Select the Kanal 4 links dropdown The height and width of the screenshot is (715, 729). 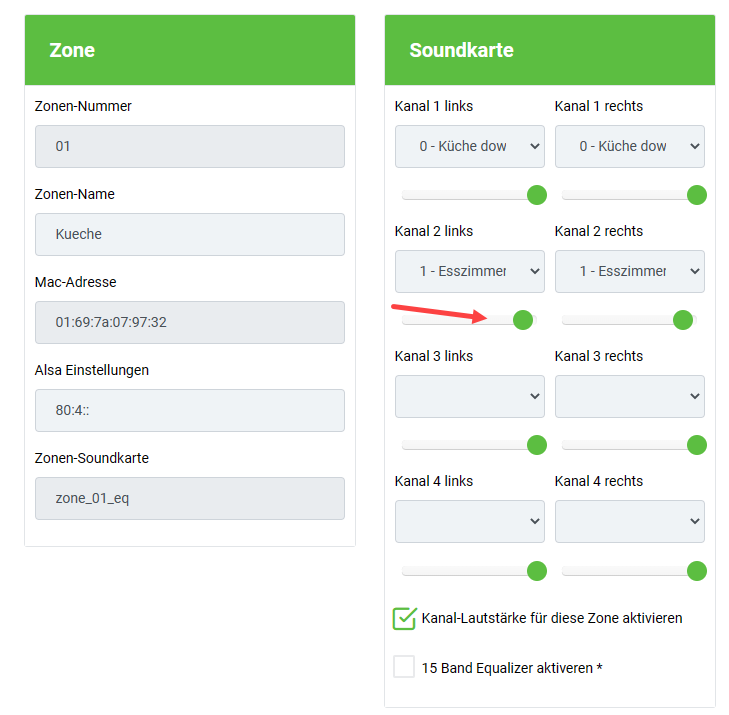(470, 521)
